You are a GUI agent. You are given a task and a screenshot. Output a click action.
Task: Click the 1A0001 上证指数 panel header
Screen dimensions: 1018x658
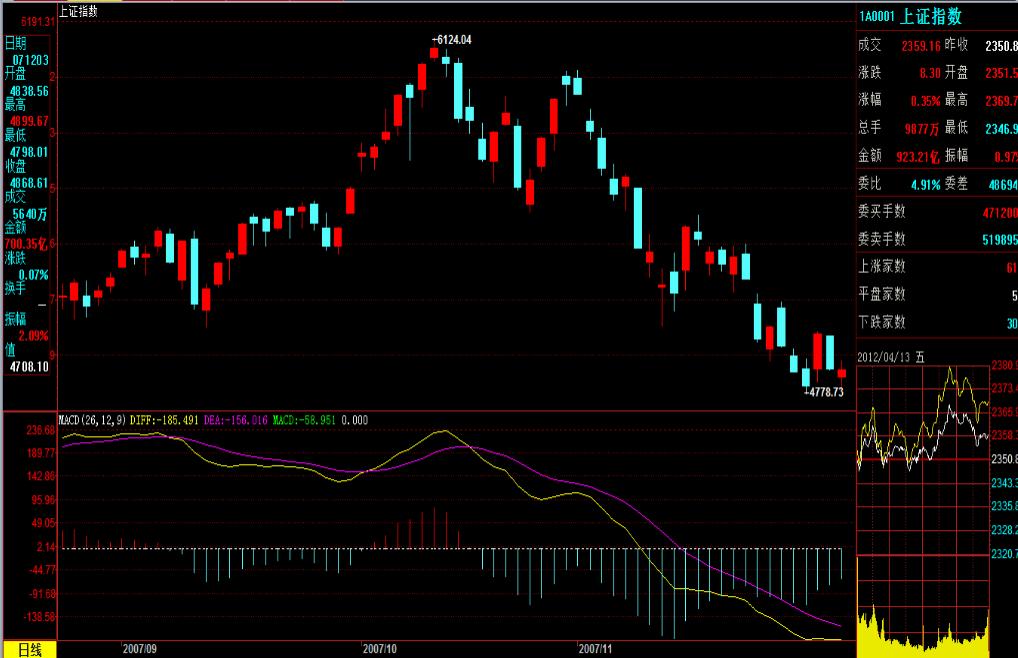910,16
